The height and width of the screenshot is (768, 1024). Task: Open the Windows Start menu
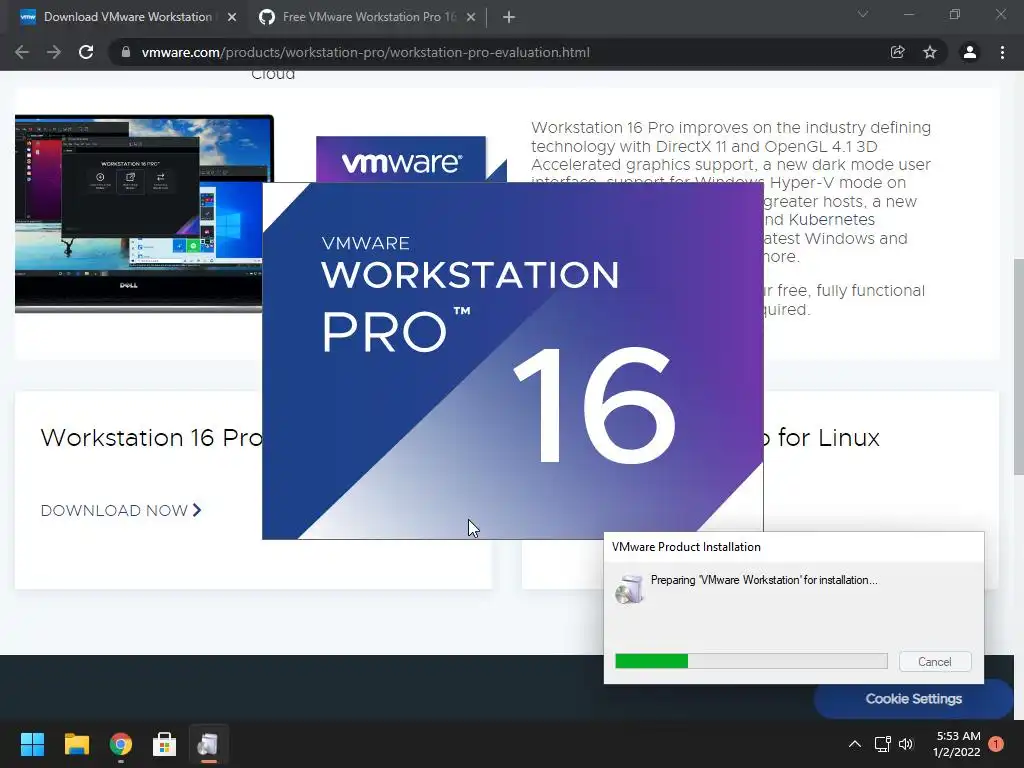pyautogui.click(x=32, y=744)
